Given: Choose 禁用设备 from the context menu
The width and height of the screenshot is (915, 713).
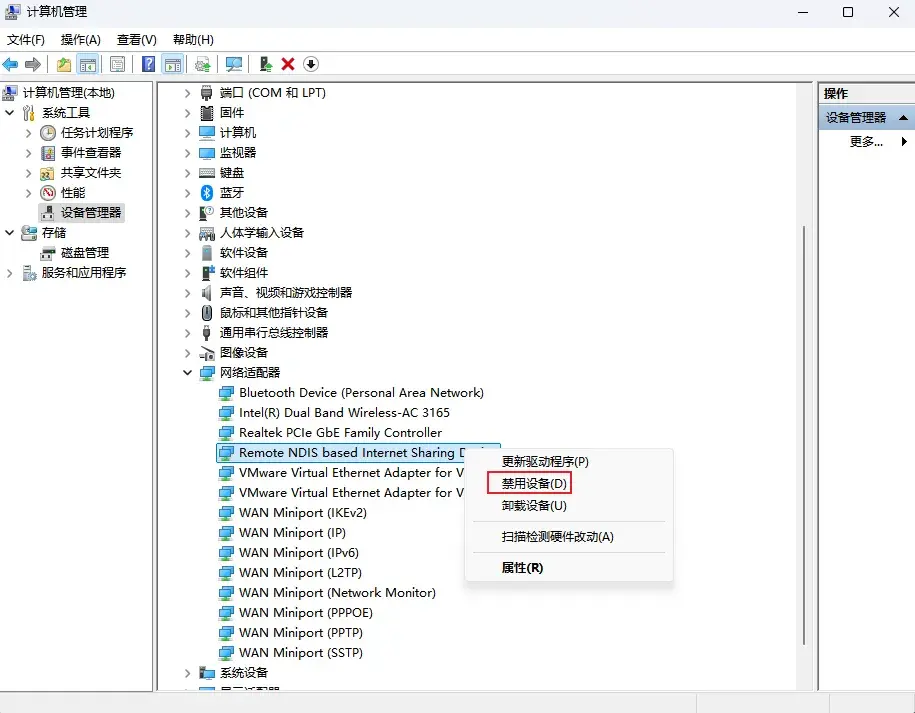Looking at the screenshot, I should [529, 482].
